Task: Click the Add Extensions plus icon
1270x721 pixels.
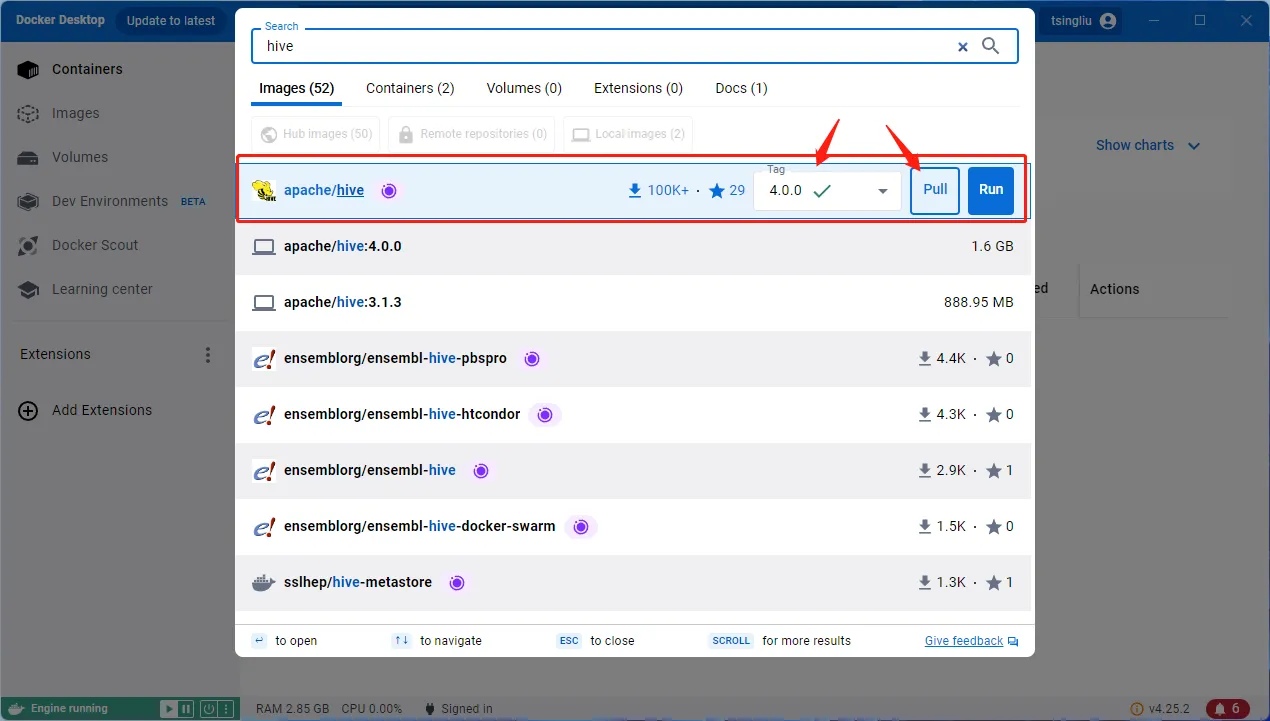Action: (x=29, y=410)
